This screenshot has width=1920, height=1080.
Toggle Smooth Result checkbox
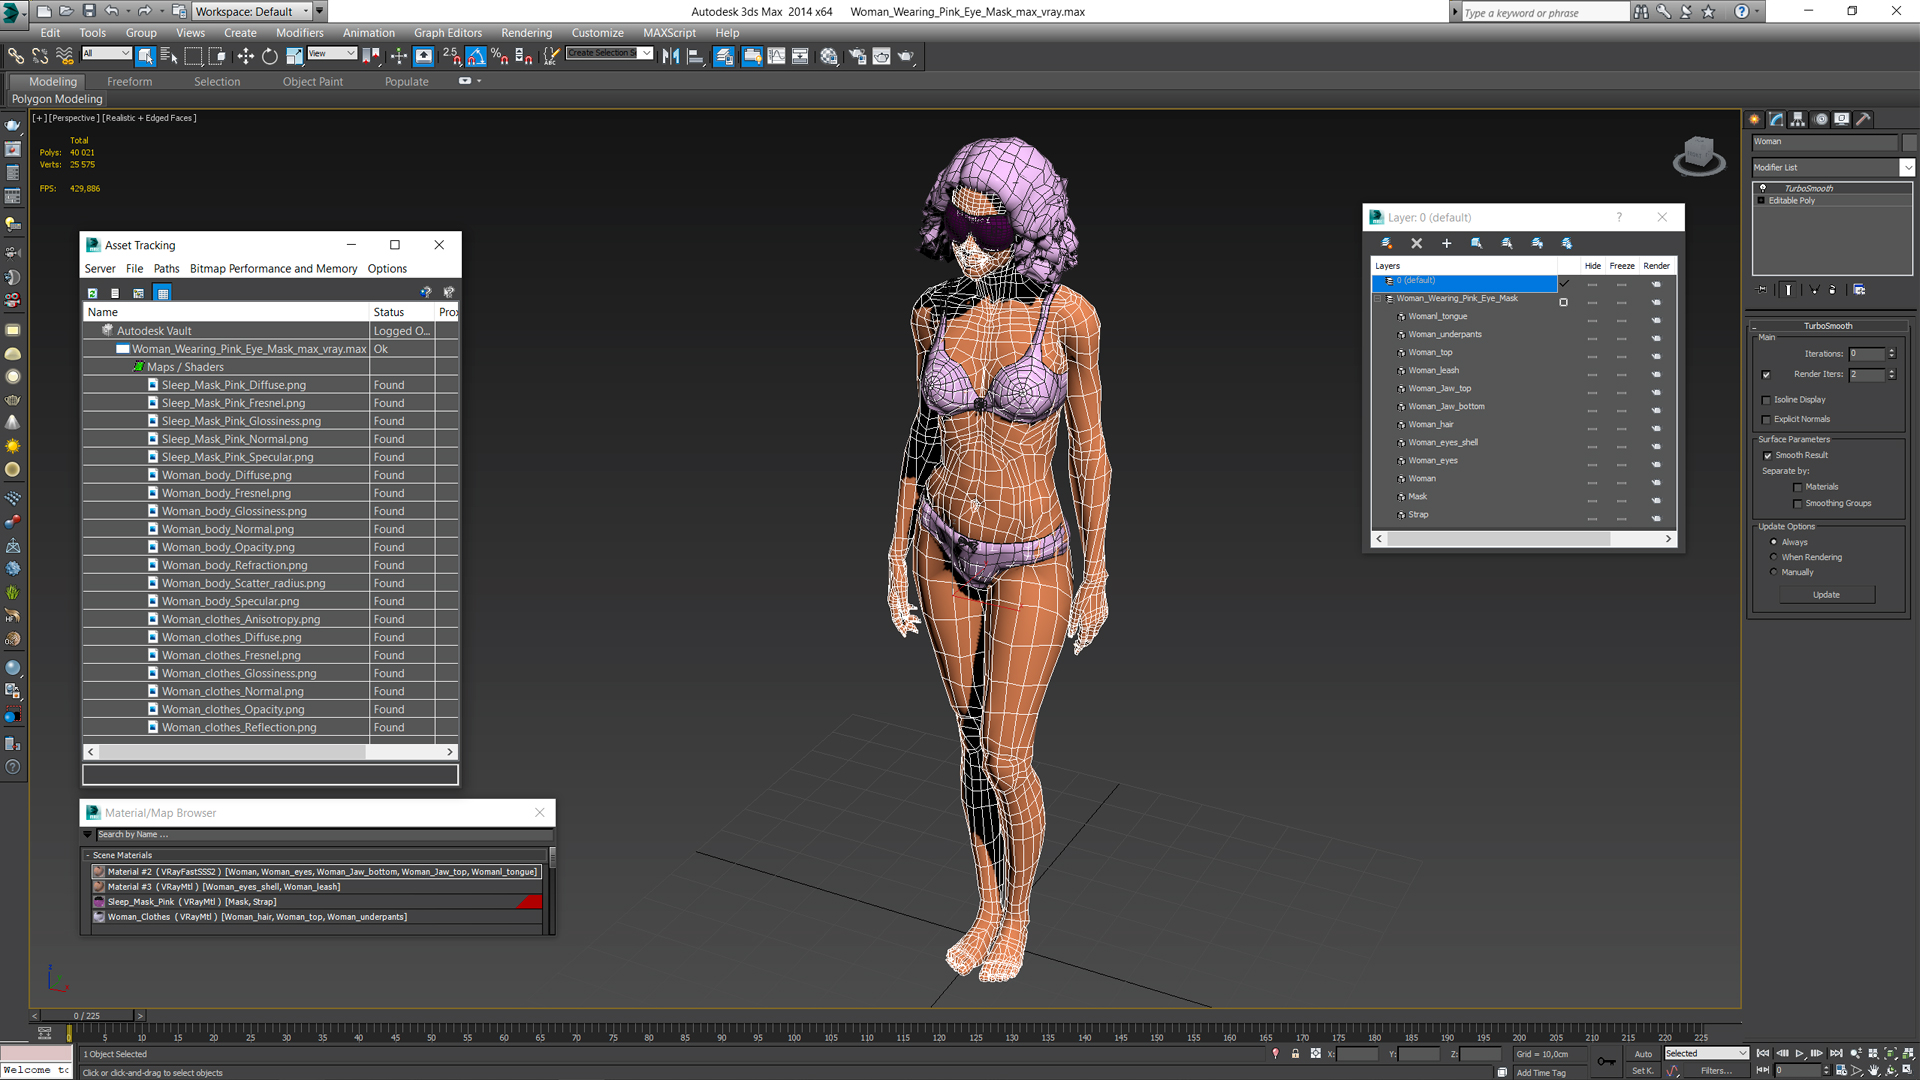(1767, 456)
